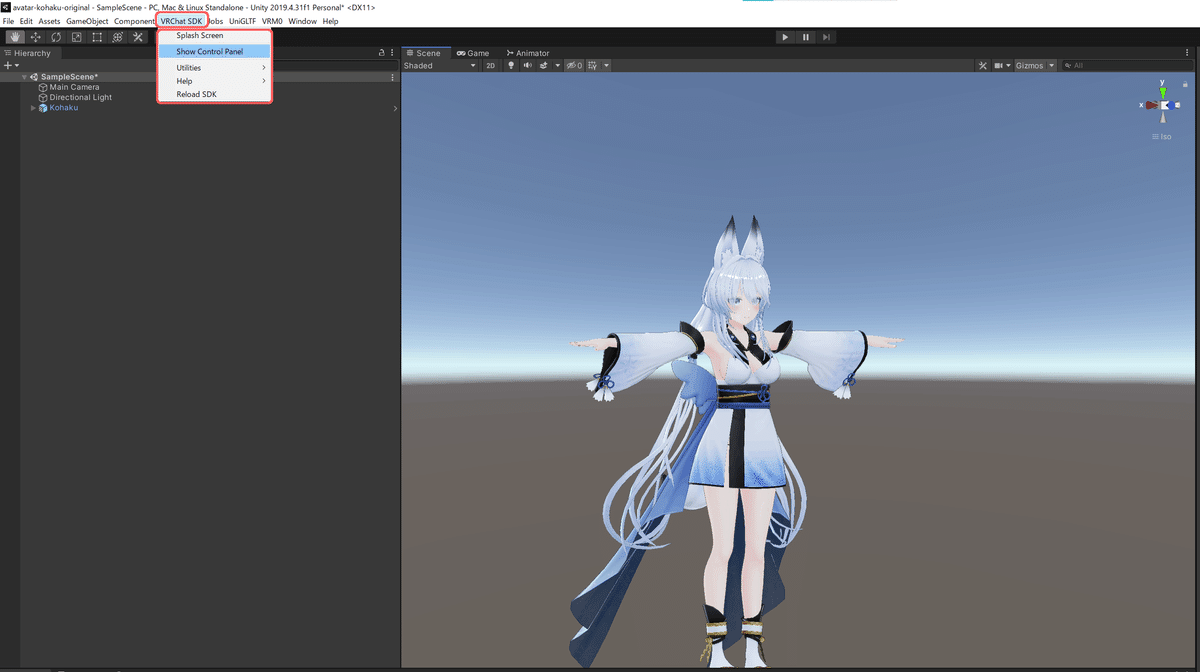Open the File menu
Image resolution: width=1200 pixels, height=672 pixels.
8,21
